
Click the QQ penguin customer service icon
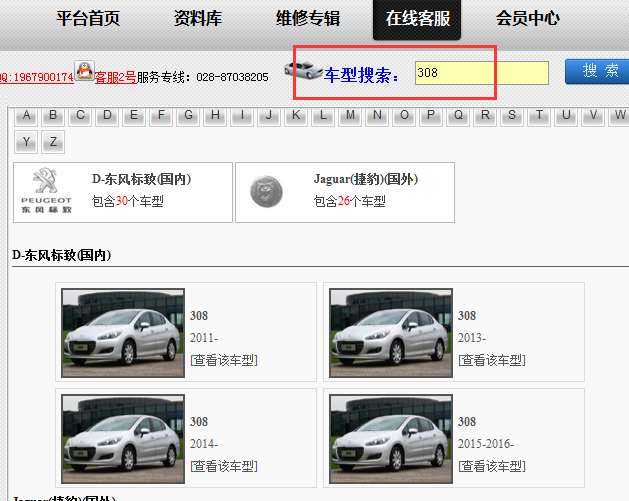tap(84, 71)
